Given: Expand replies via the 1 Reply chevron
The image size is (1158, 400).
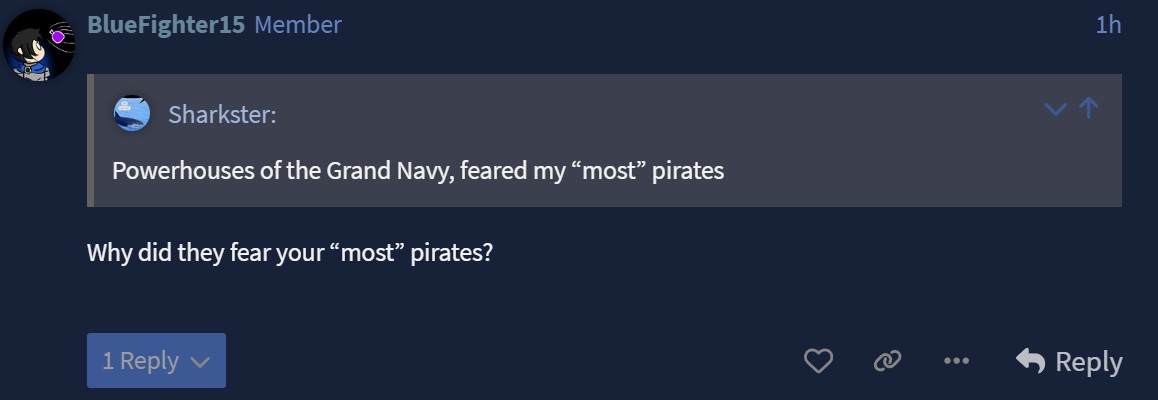Looking at the screenshot, I should [200, 362].
